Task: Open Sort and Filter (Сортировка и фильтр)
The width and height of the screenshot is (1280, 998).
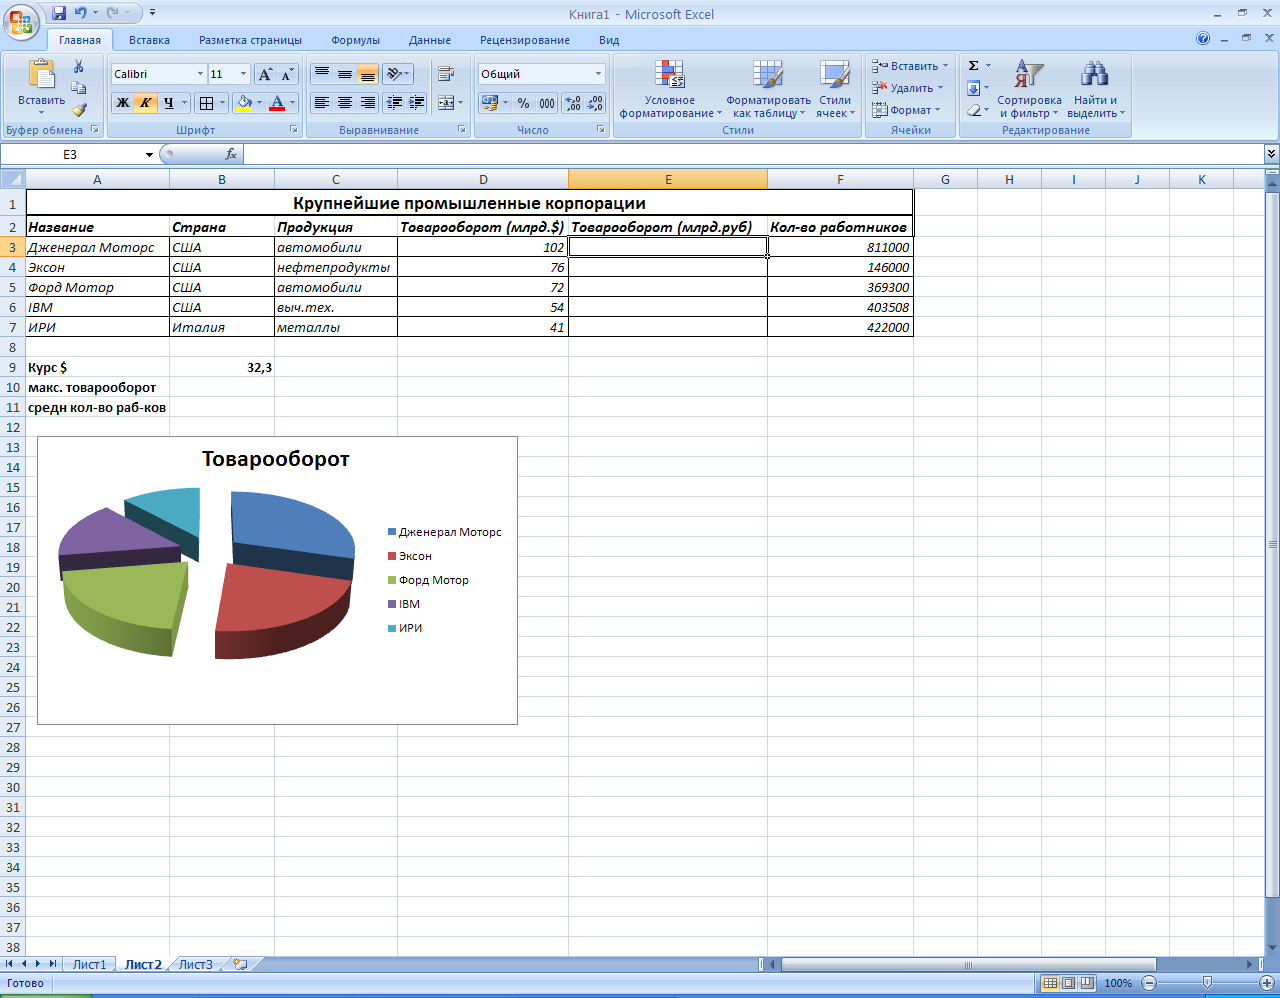Action: pyautogui.click(x=1029, y=88)
